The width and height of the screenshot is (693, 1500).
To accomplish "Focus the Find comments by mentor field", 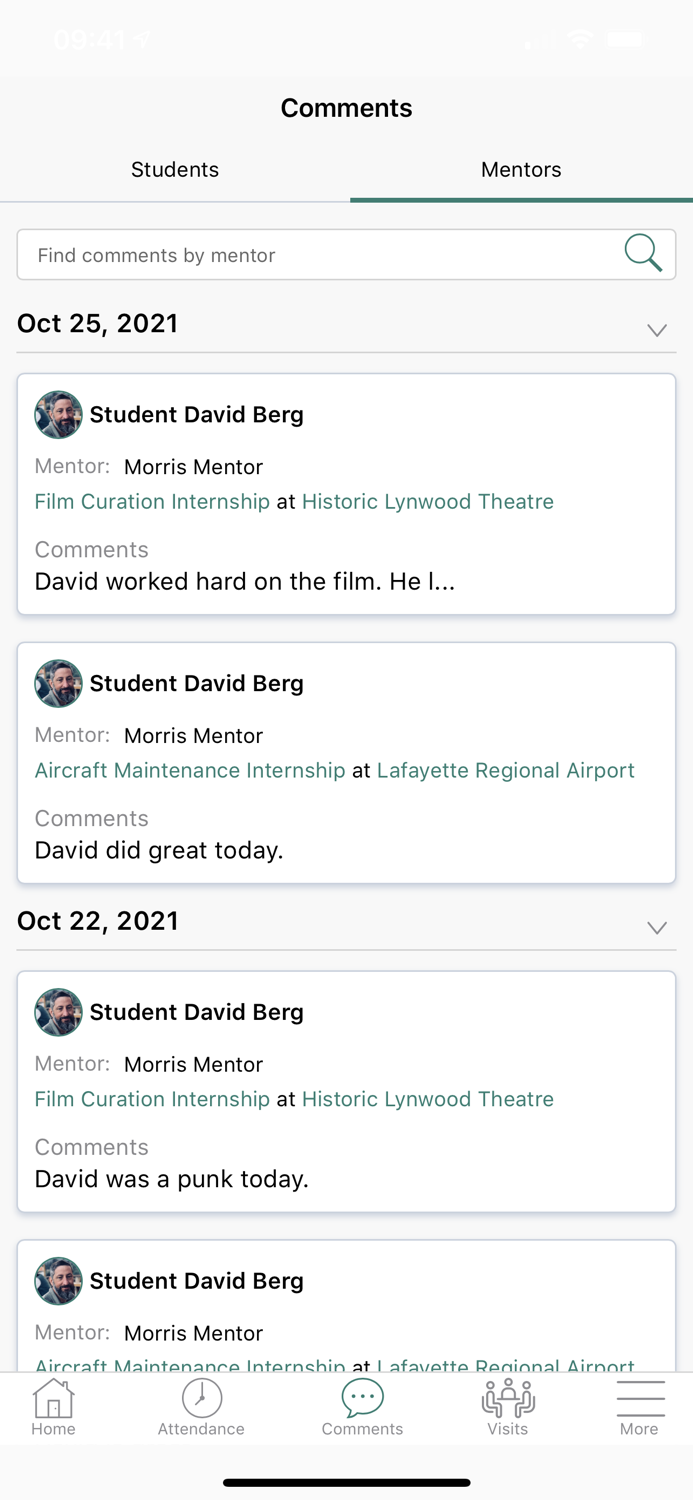I will [x=320, y=255].
